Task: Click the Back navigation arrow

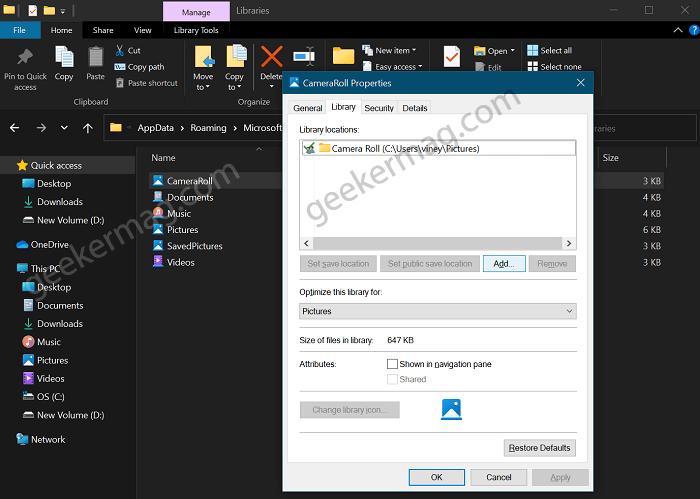Action: coord(15,128)
